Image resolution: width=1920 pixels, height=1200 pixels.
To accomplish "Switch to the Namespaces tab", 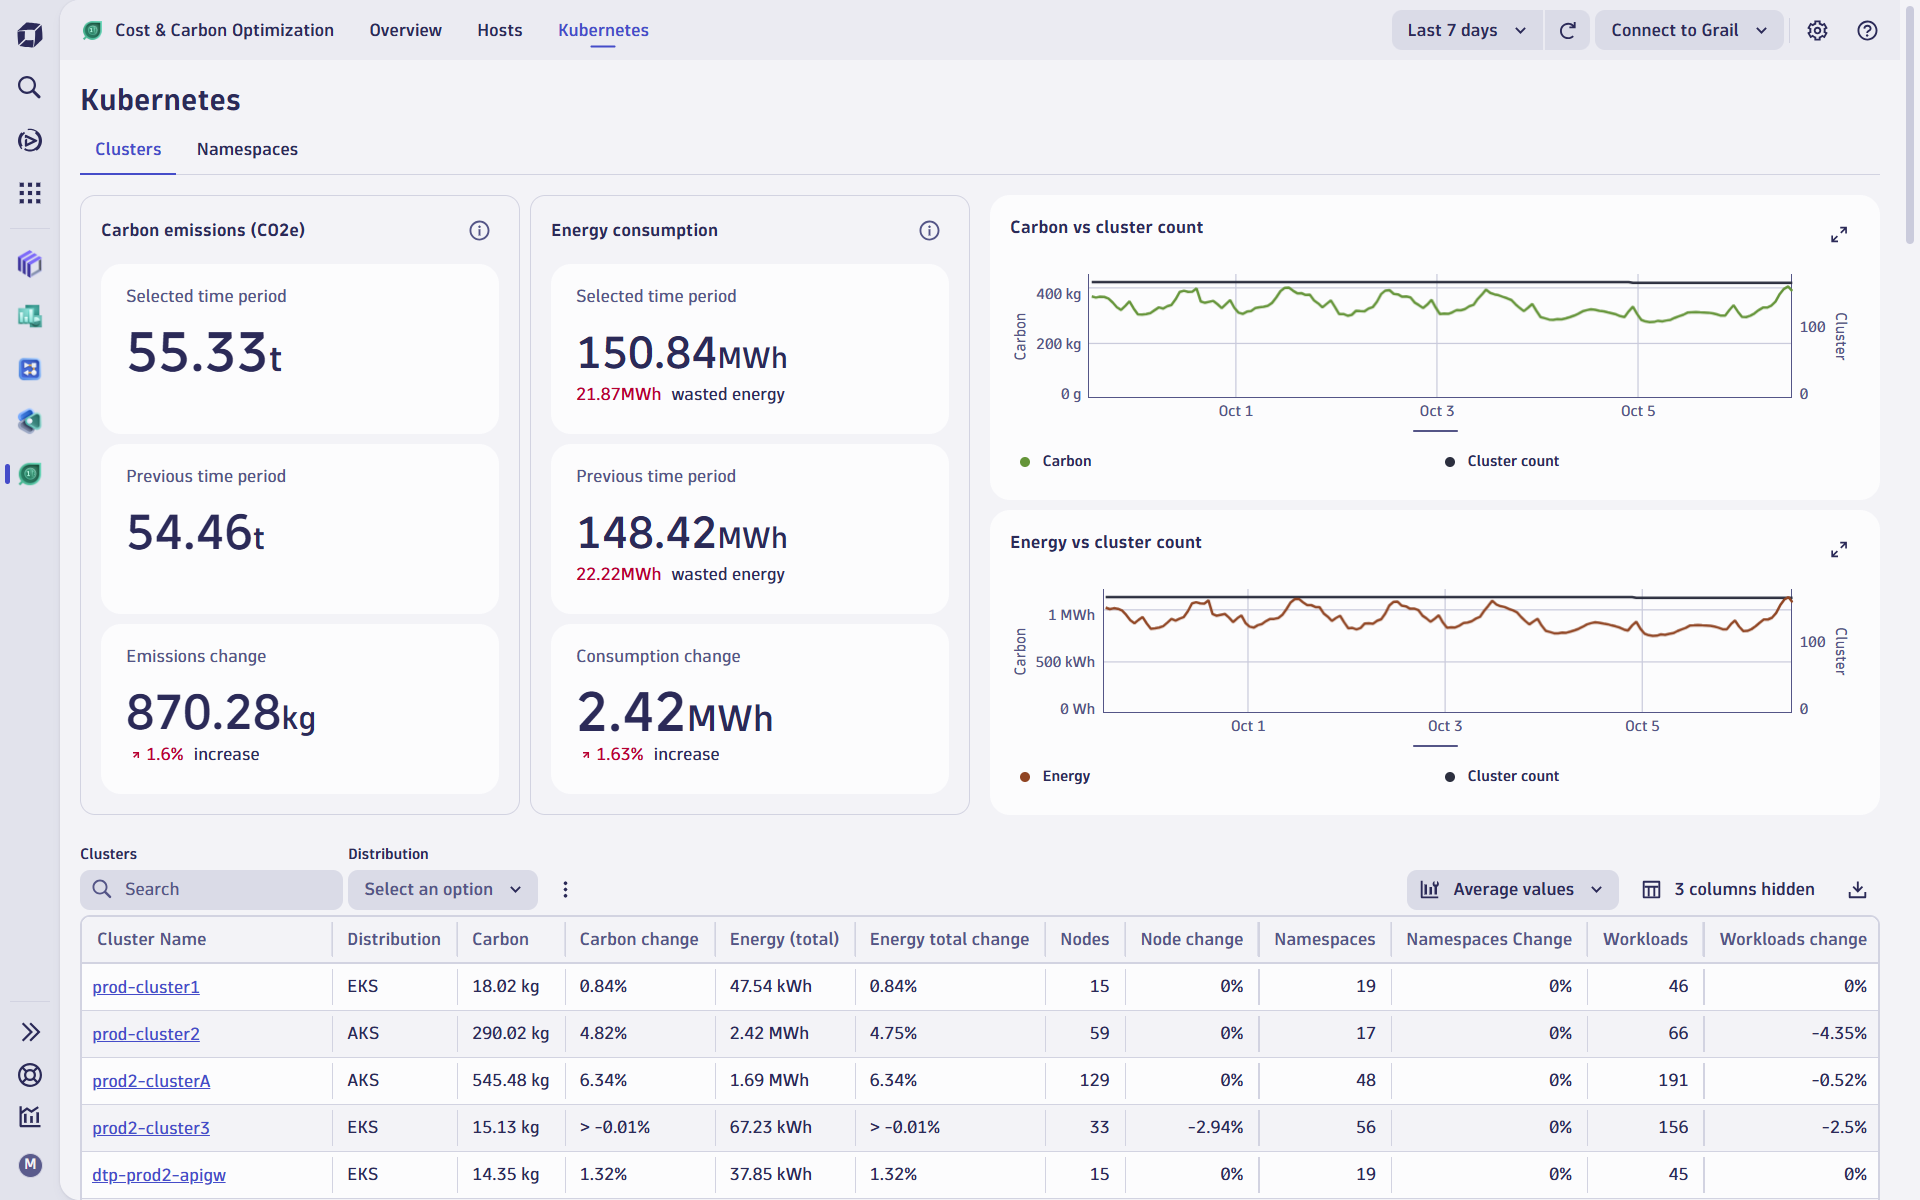I will click(247, 149).
